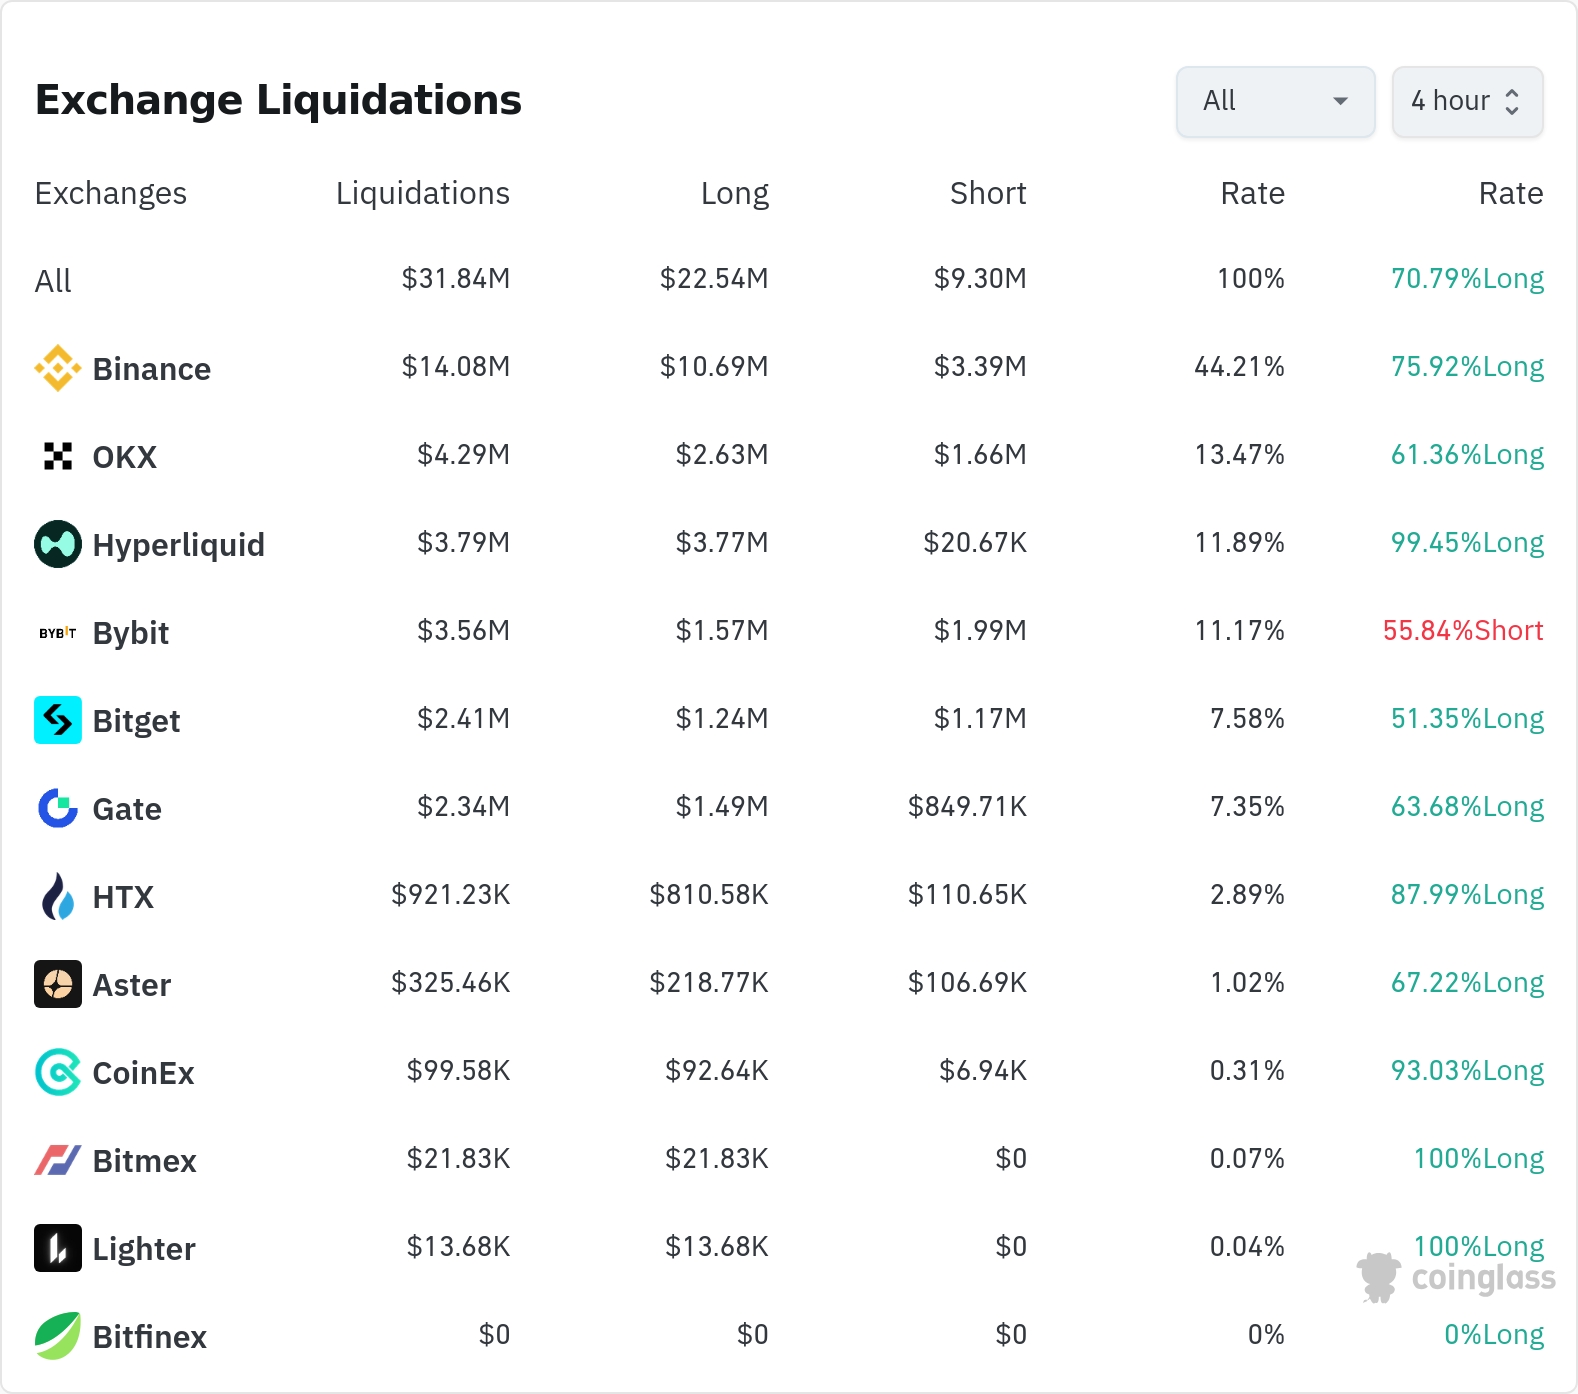Select the Aster logo icon
The height and width of the screenshot is (1394, 1578).
coord(58,984)
